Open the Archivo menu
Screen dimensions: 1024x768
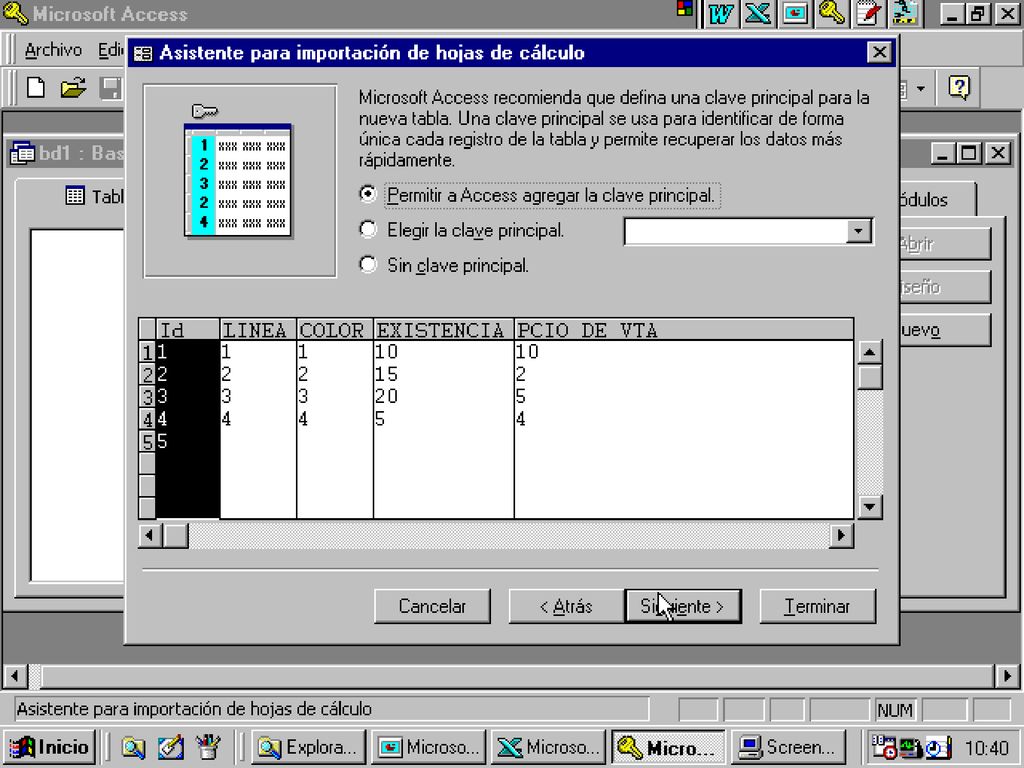click(x=53, y=50)
